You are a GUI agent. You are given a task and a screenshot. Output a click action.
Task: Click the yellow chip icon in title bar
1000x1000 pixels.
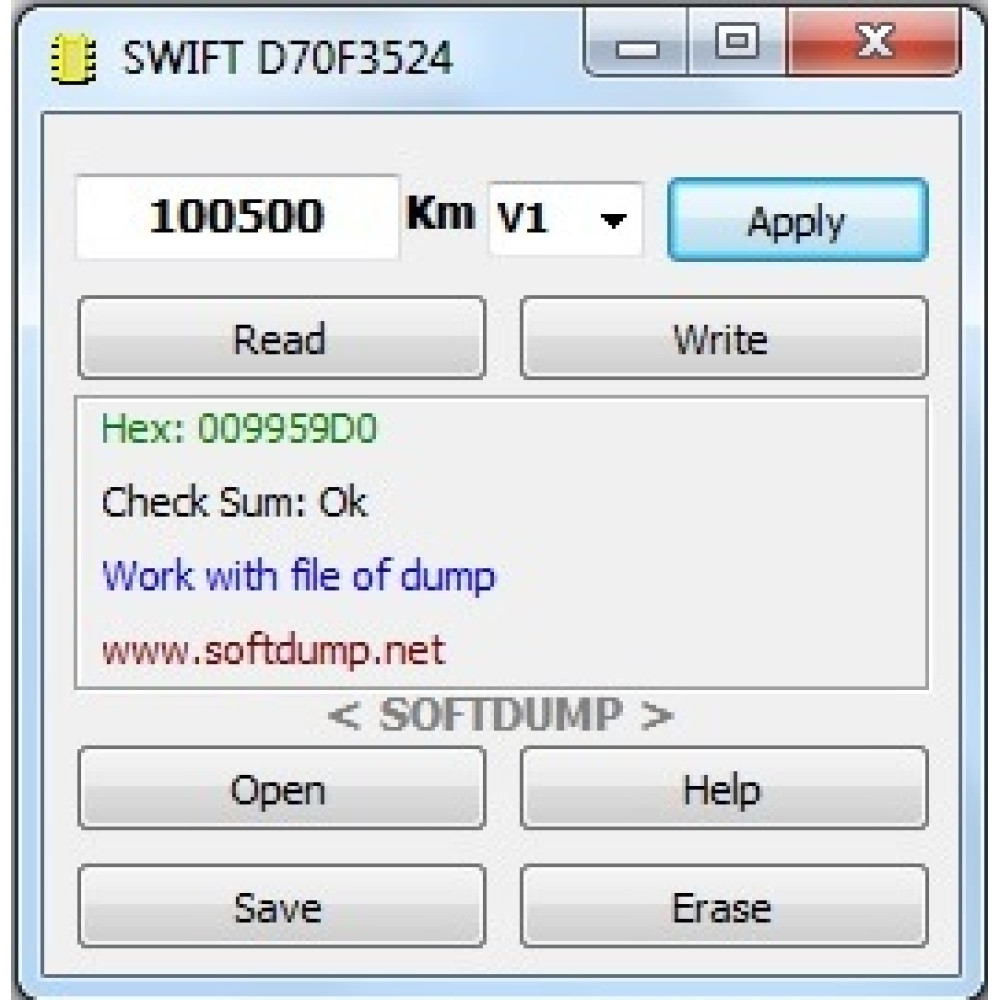click(x=73, y=59)
